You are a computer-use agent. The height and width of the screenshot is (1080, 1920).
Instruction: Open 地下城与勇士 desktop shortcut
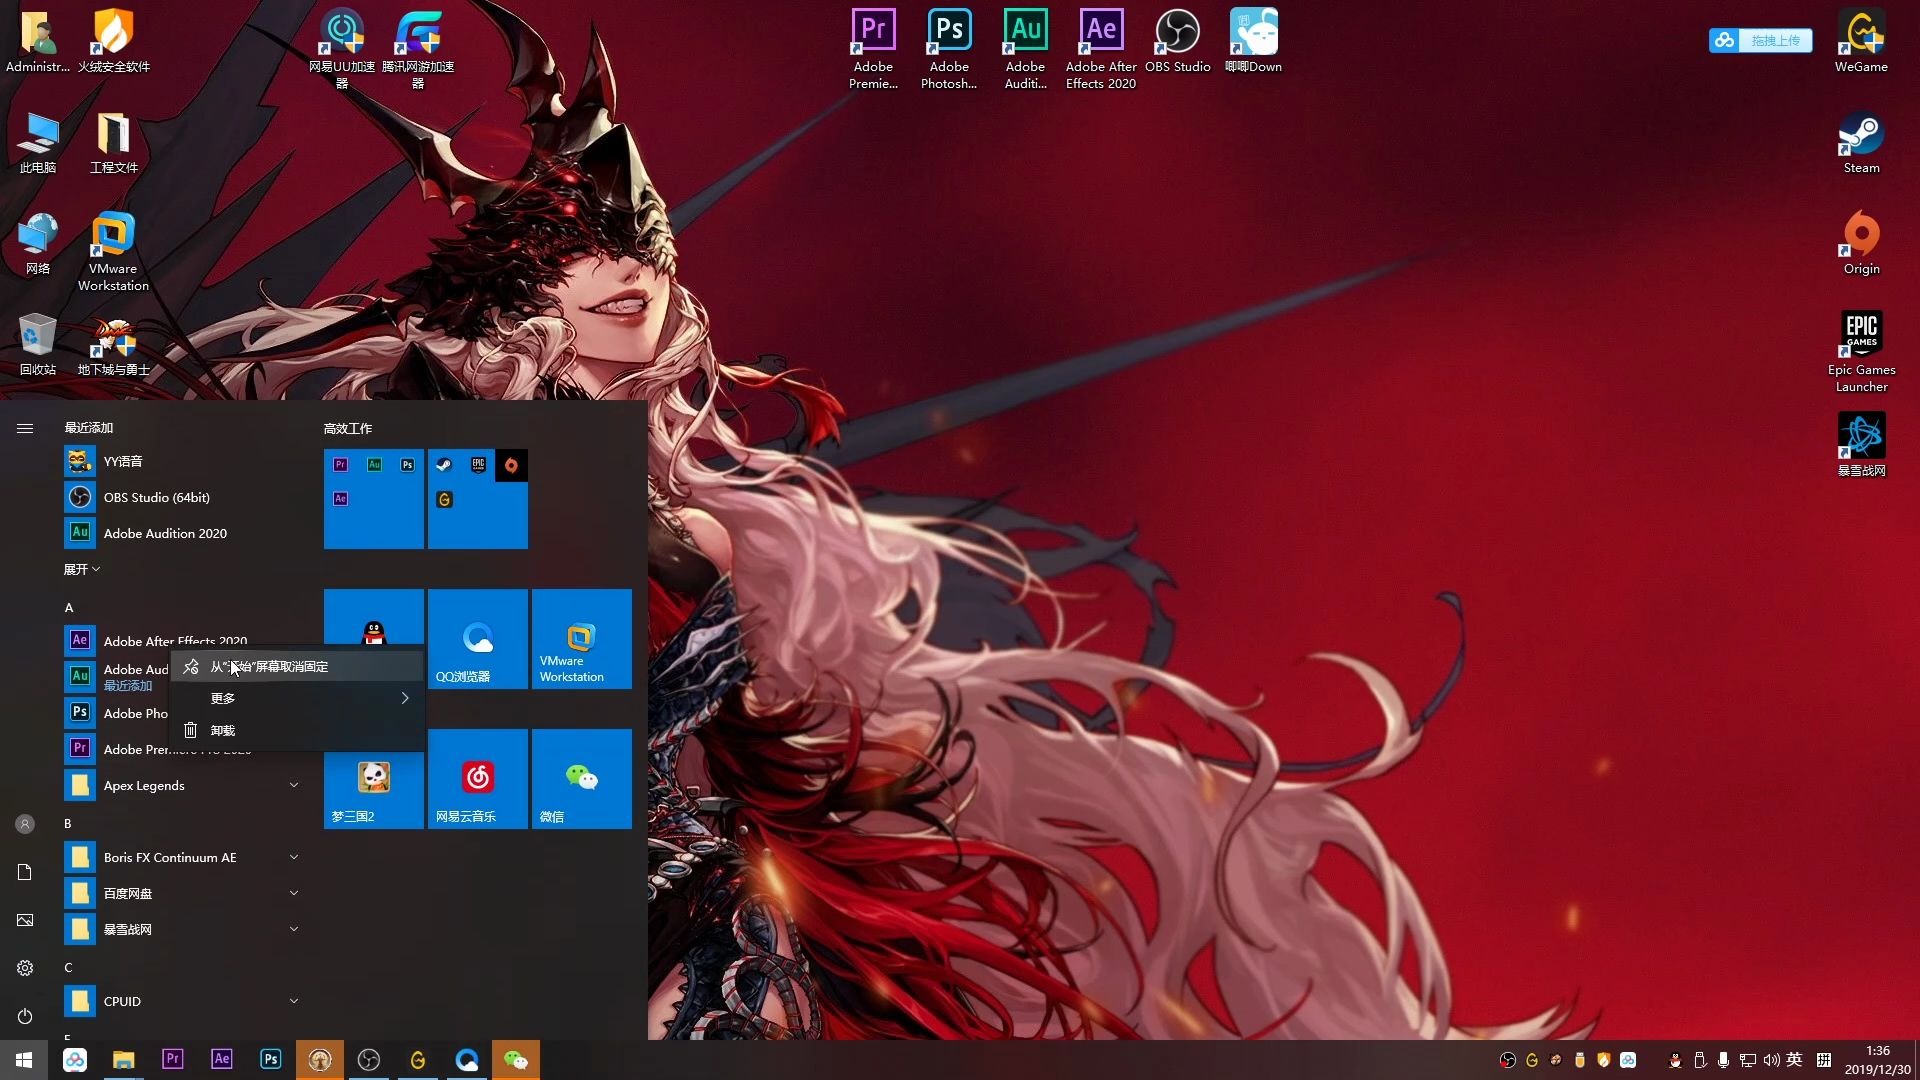coord(114,344)
